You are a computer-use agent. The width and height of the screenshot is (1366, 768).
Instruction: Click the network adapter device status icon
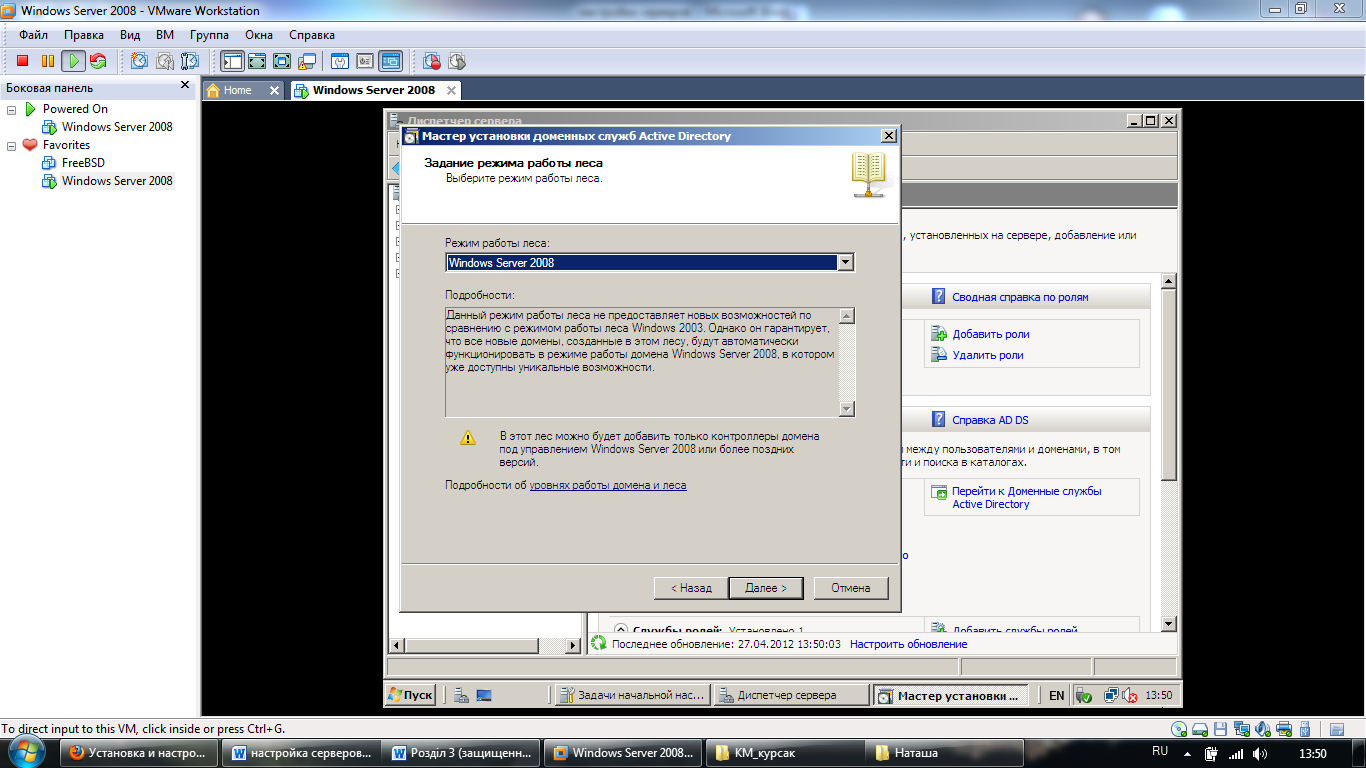click(x=1242, y=729)
